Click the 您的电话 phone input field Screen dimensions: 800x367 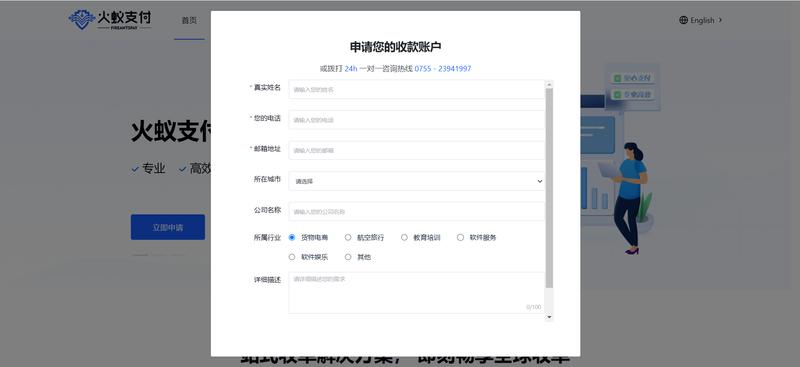[416, 120]
